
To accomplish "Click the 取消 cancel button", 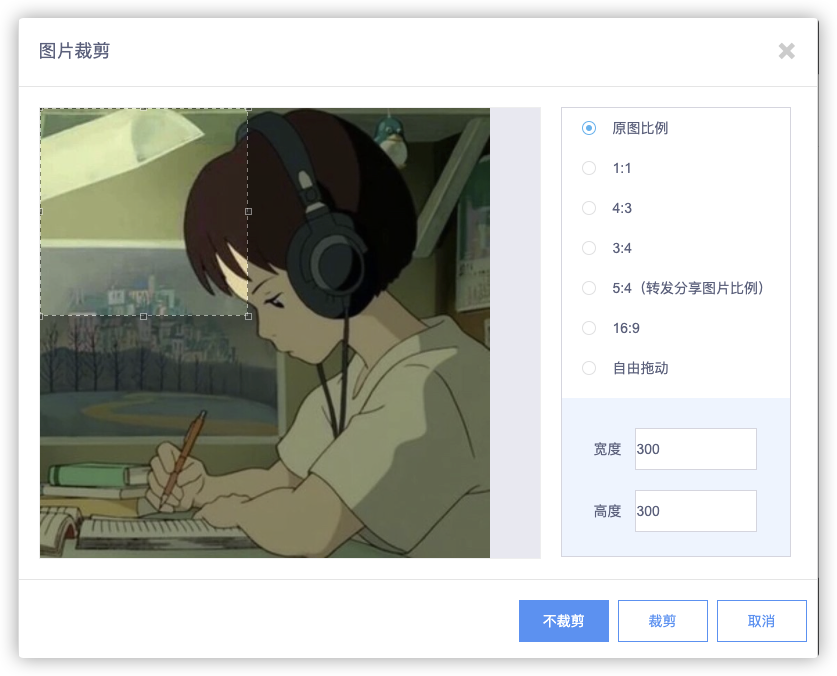I will [x=762, y=621].
